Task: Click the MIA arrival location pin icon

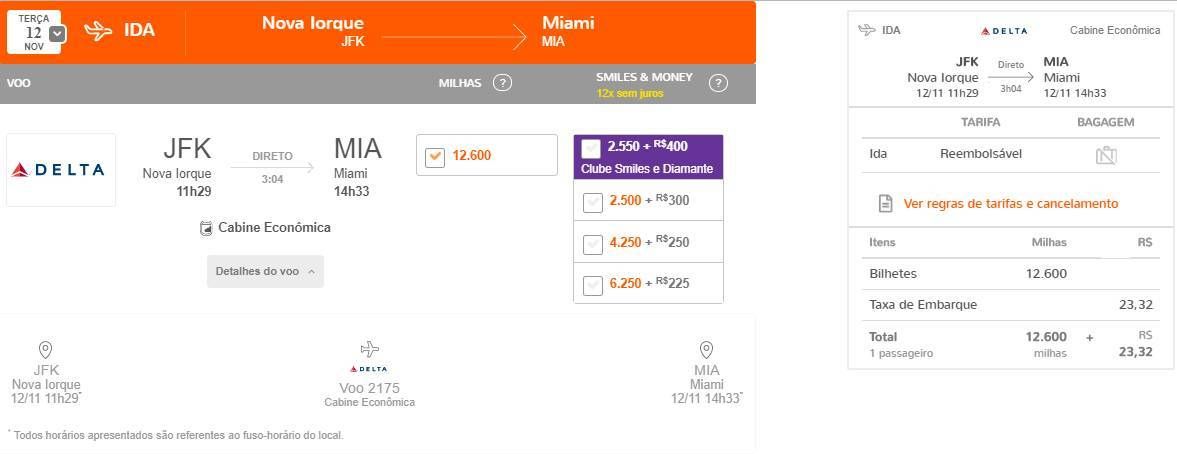Action: point(706,350)
